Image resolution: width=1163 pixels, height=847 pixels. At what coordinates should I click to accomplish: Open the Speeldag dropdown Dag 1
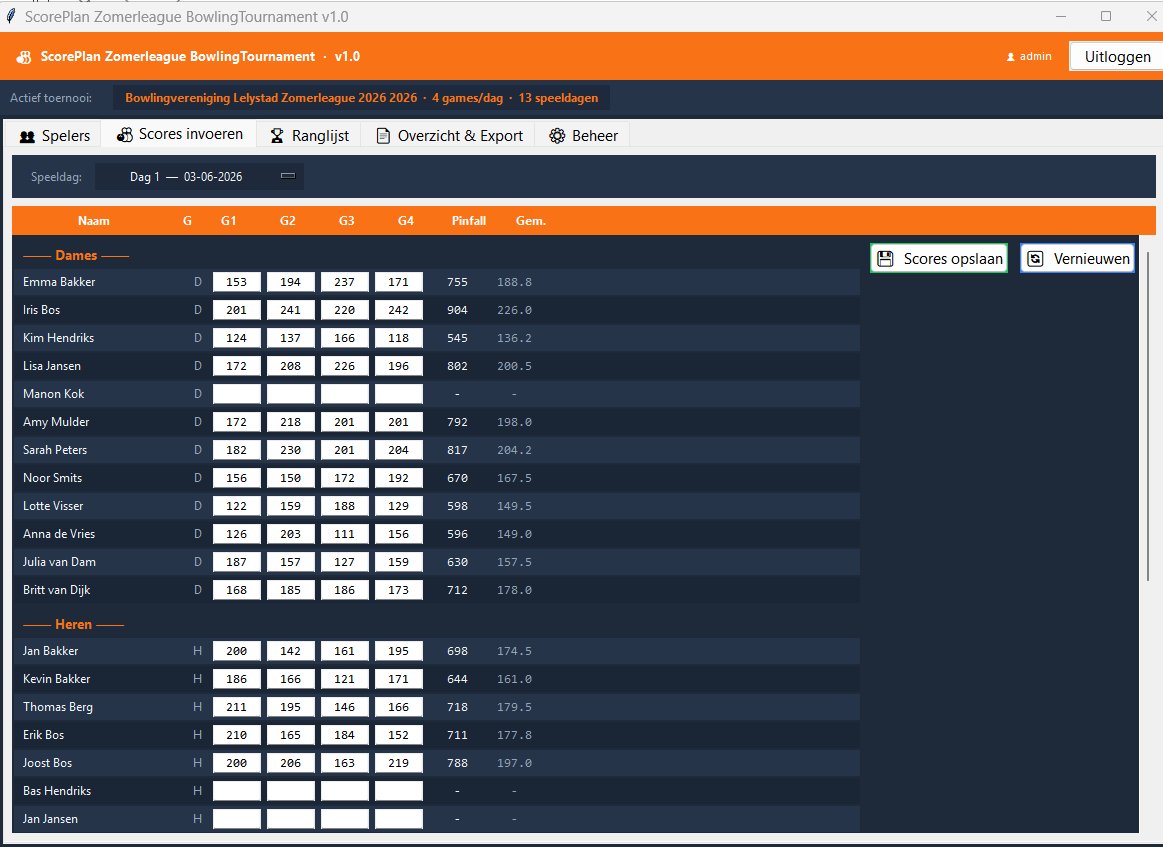click(x=200, y=177)
